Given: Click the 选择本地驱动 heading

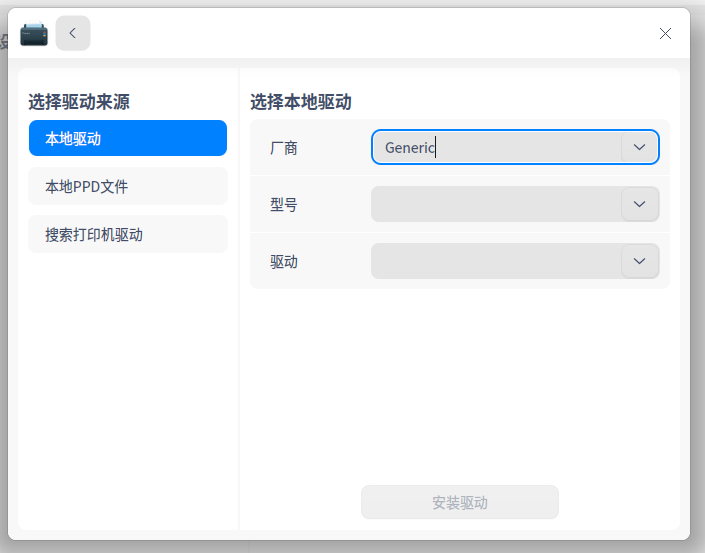Looking at the screenshot, I should 301,101.
